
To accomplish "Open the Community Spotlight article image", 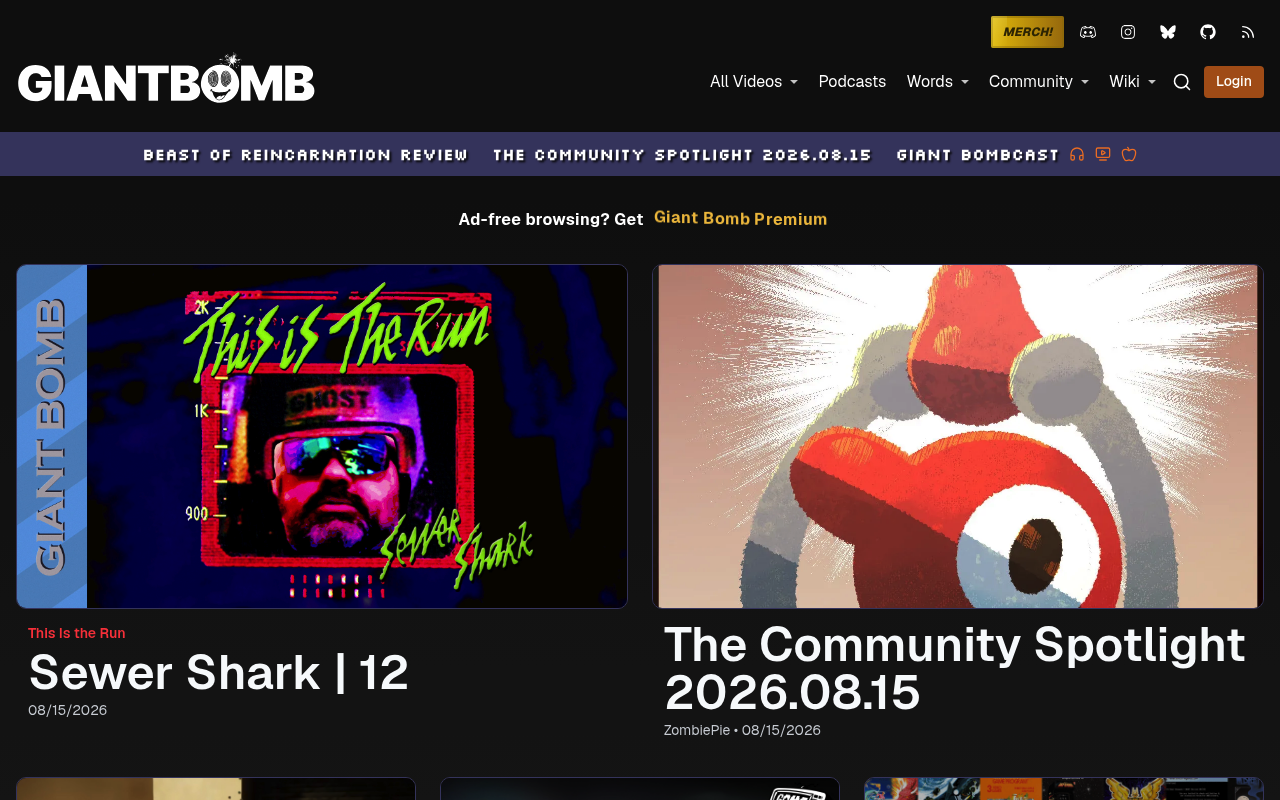I will click(958, 436).
